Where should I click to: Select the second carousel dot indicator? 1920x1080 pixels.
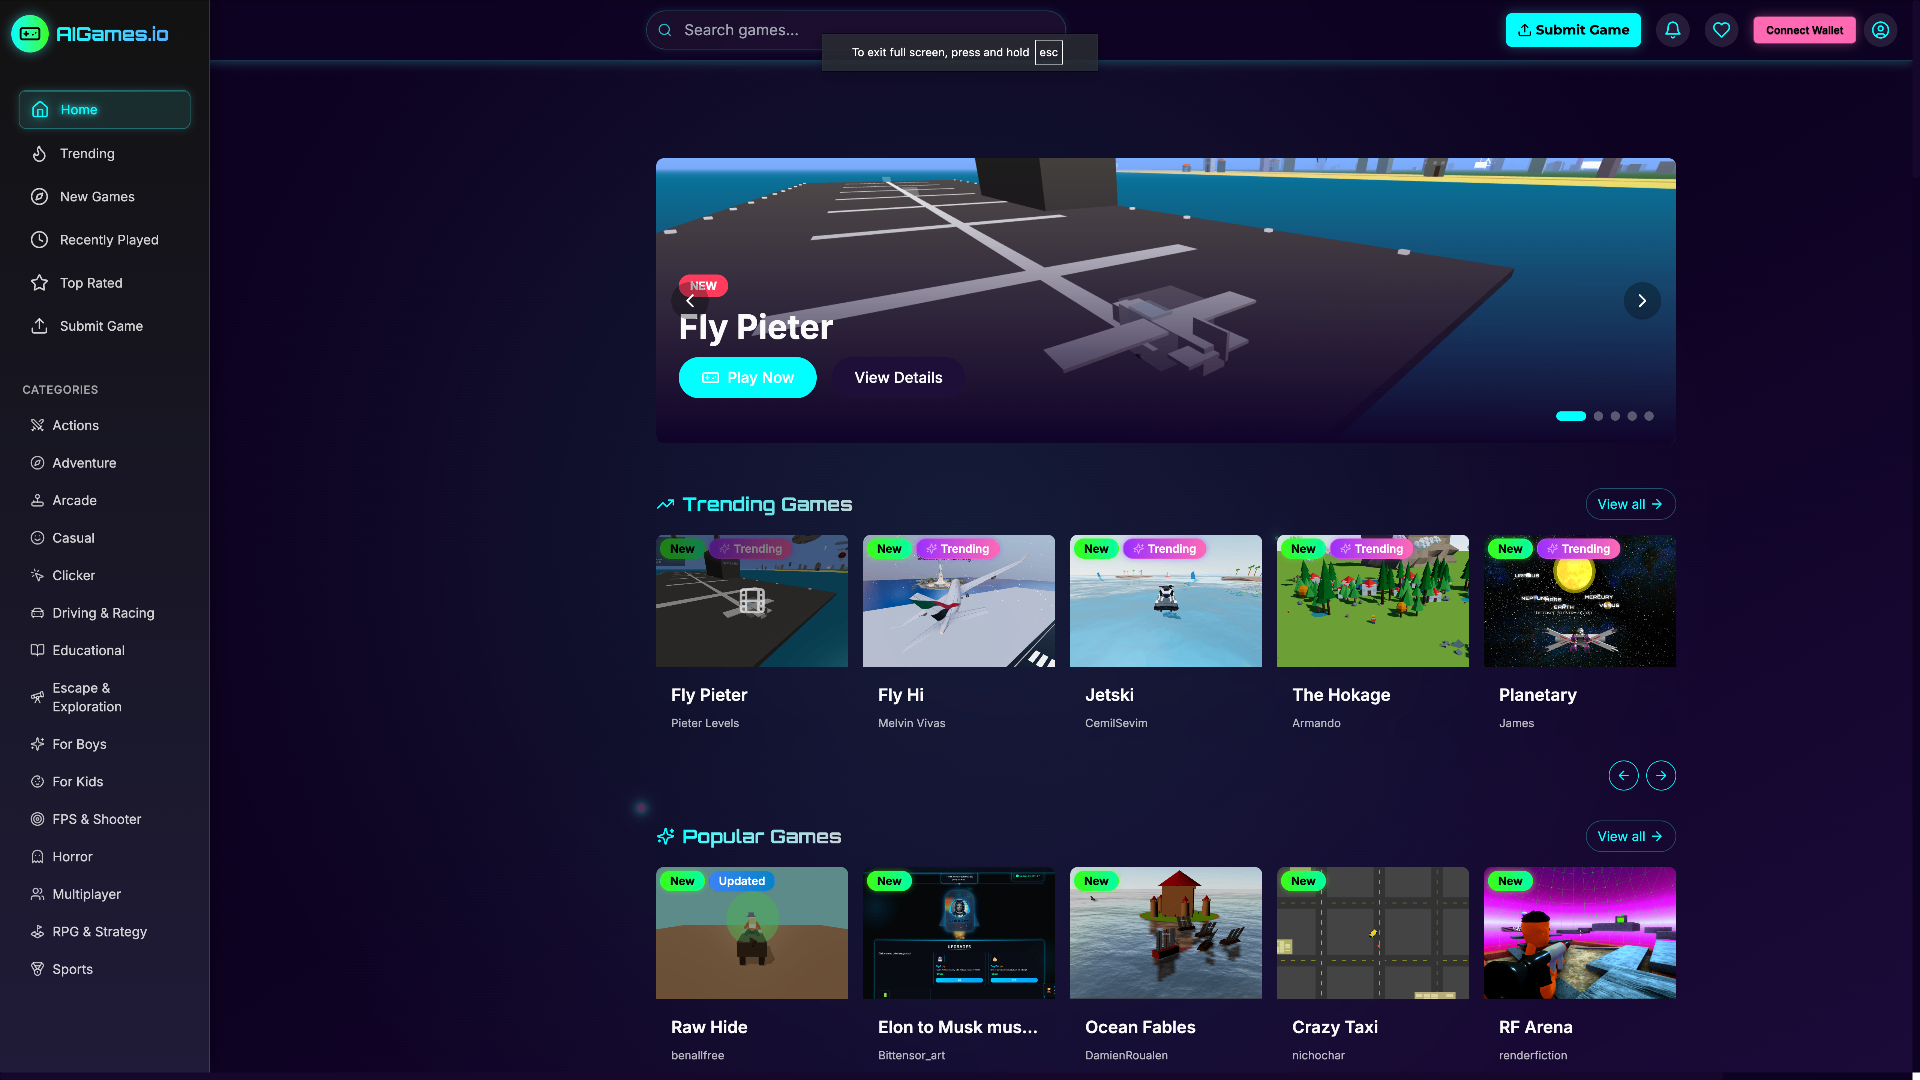coord(1598,416)
